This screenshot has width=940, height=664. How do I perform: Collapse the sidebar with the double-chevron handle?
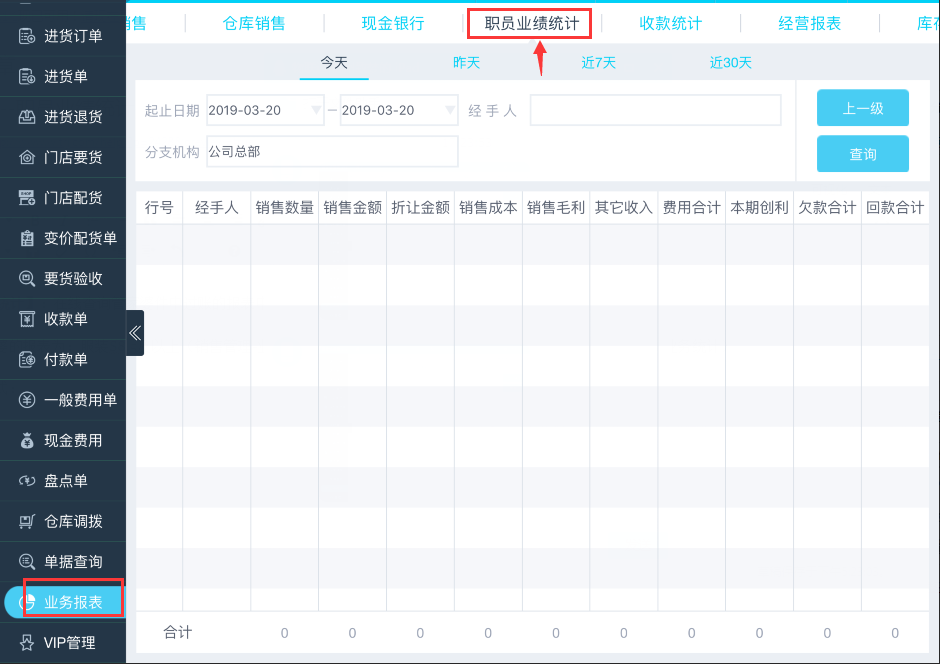pyautogui.click(x=135, y=333)
